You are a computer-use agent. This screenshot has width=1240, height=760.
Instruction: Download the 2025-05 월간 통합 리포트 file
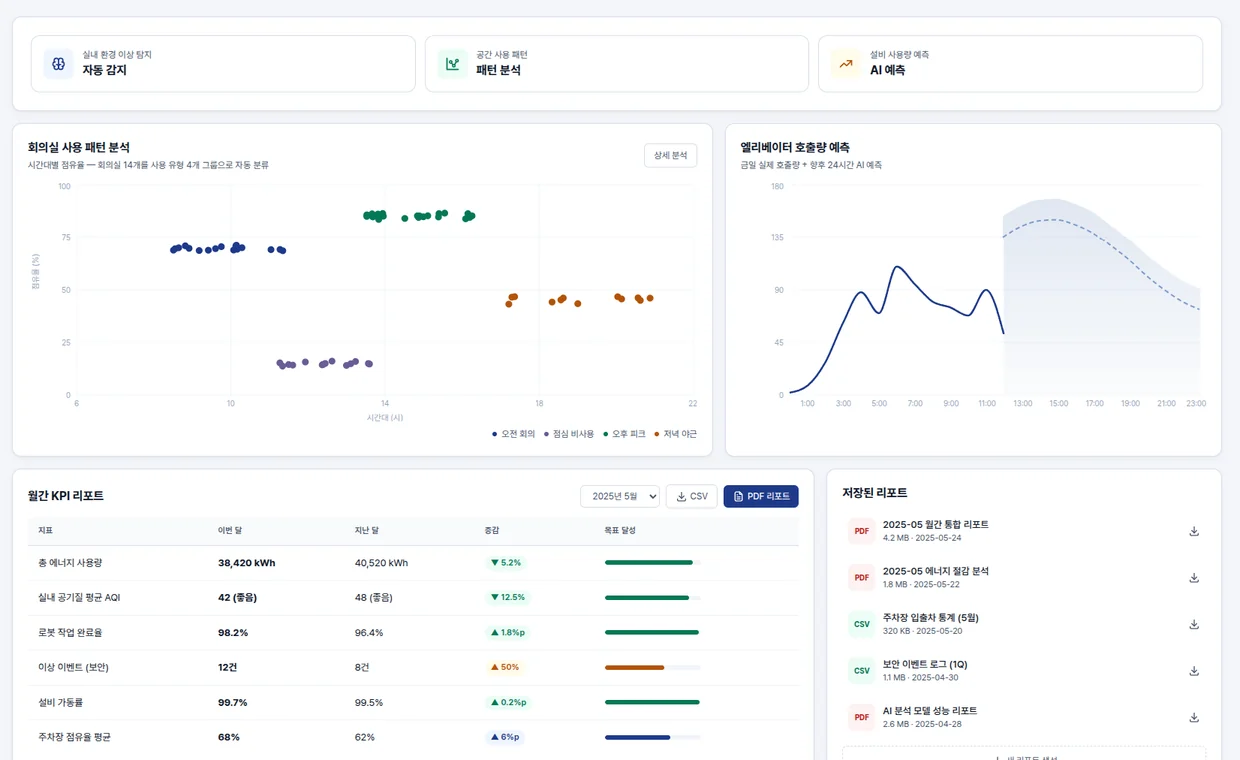click(1194, 531)
